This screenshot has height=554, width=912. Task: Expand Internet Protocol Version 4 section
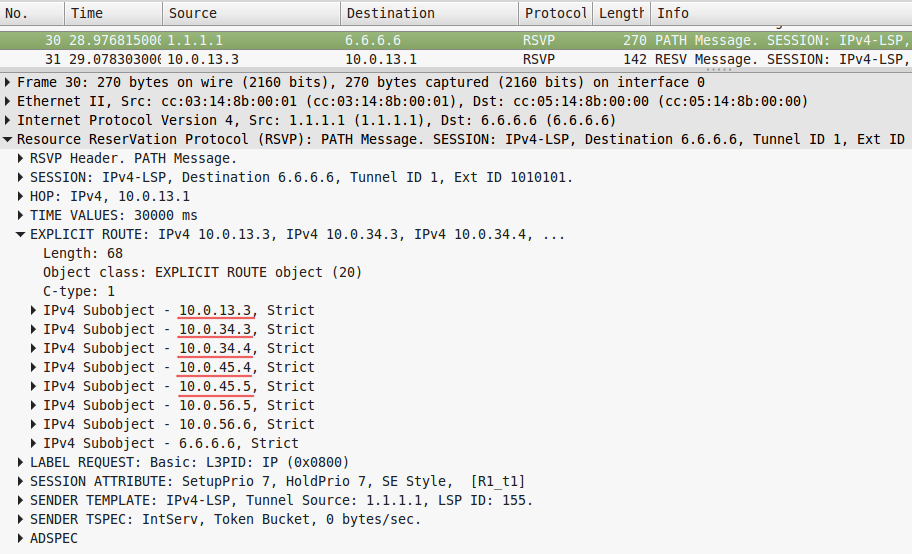point(9,120)
